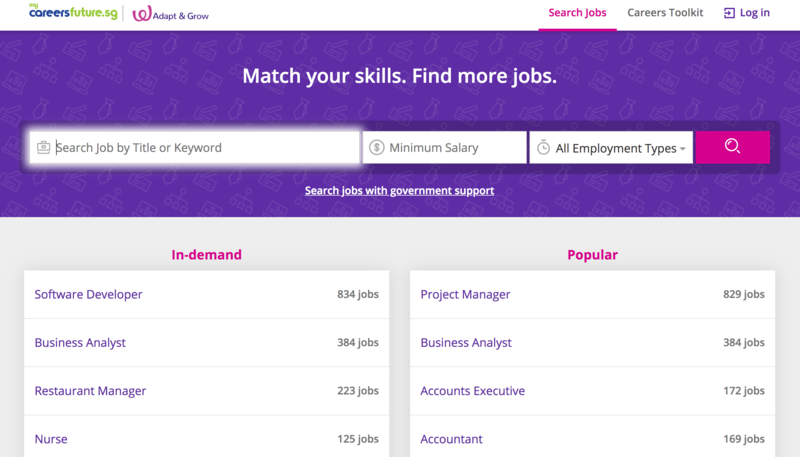Viewport: 800px width, 457px height.
Task: View popular Project Manager jobs
Action: 465,294
